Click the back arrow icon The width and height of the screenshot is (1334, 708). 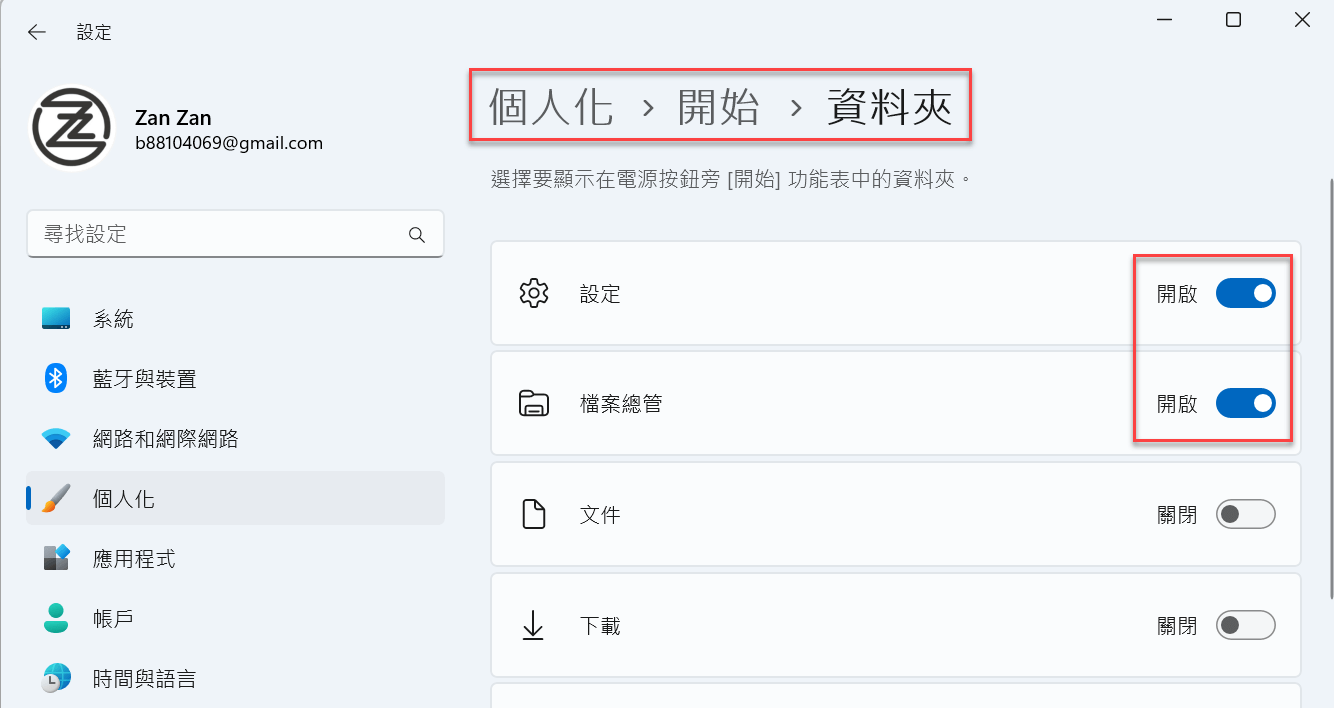[x=37, y=32]
